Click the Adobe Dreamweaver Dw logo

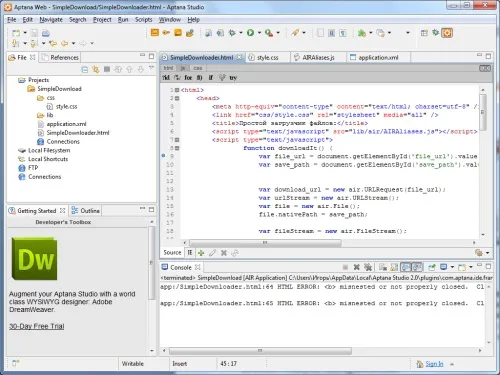(x=35, y=259)
